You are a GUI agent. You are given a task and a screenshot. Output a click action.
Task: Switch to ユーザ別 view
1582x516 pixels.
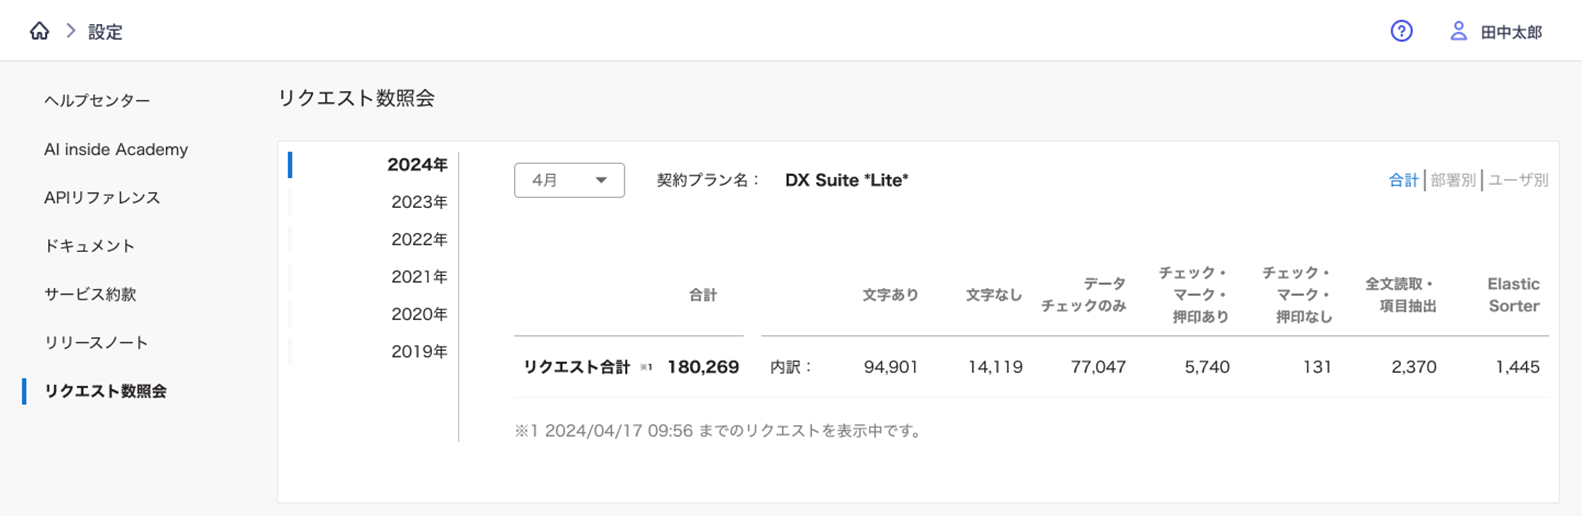[1518, 180]
